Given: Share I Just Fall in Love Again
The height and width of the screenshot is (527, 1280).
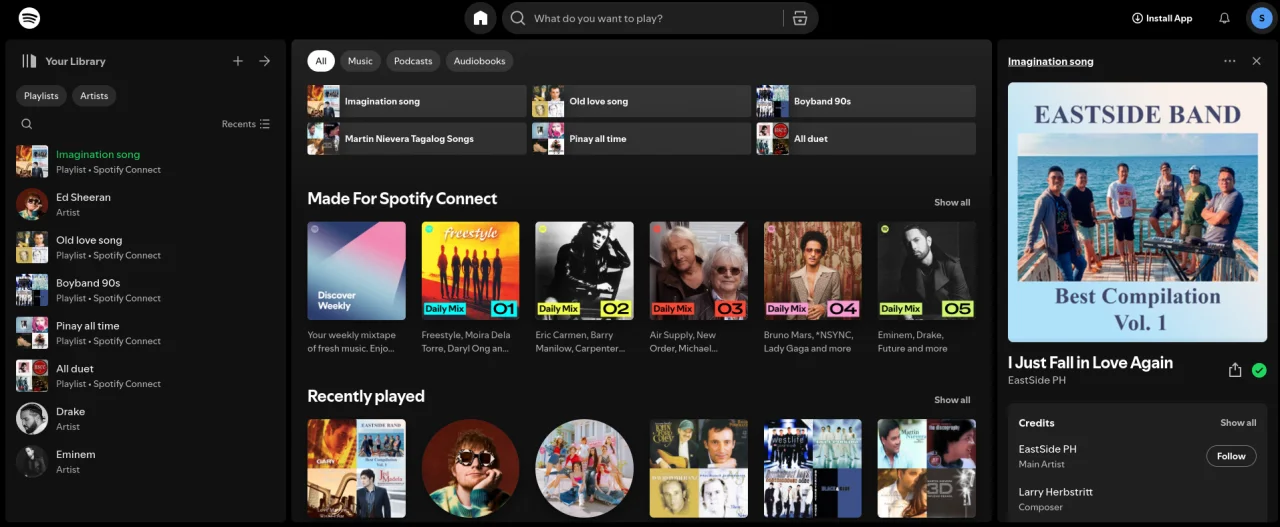Looking at the screenshot, I should pos(1235,370).
